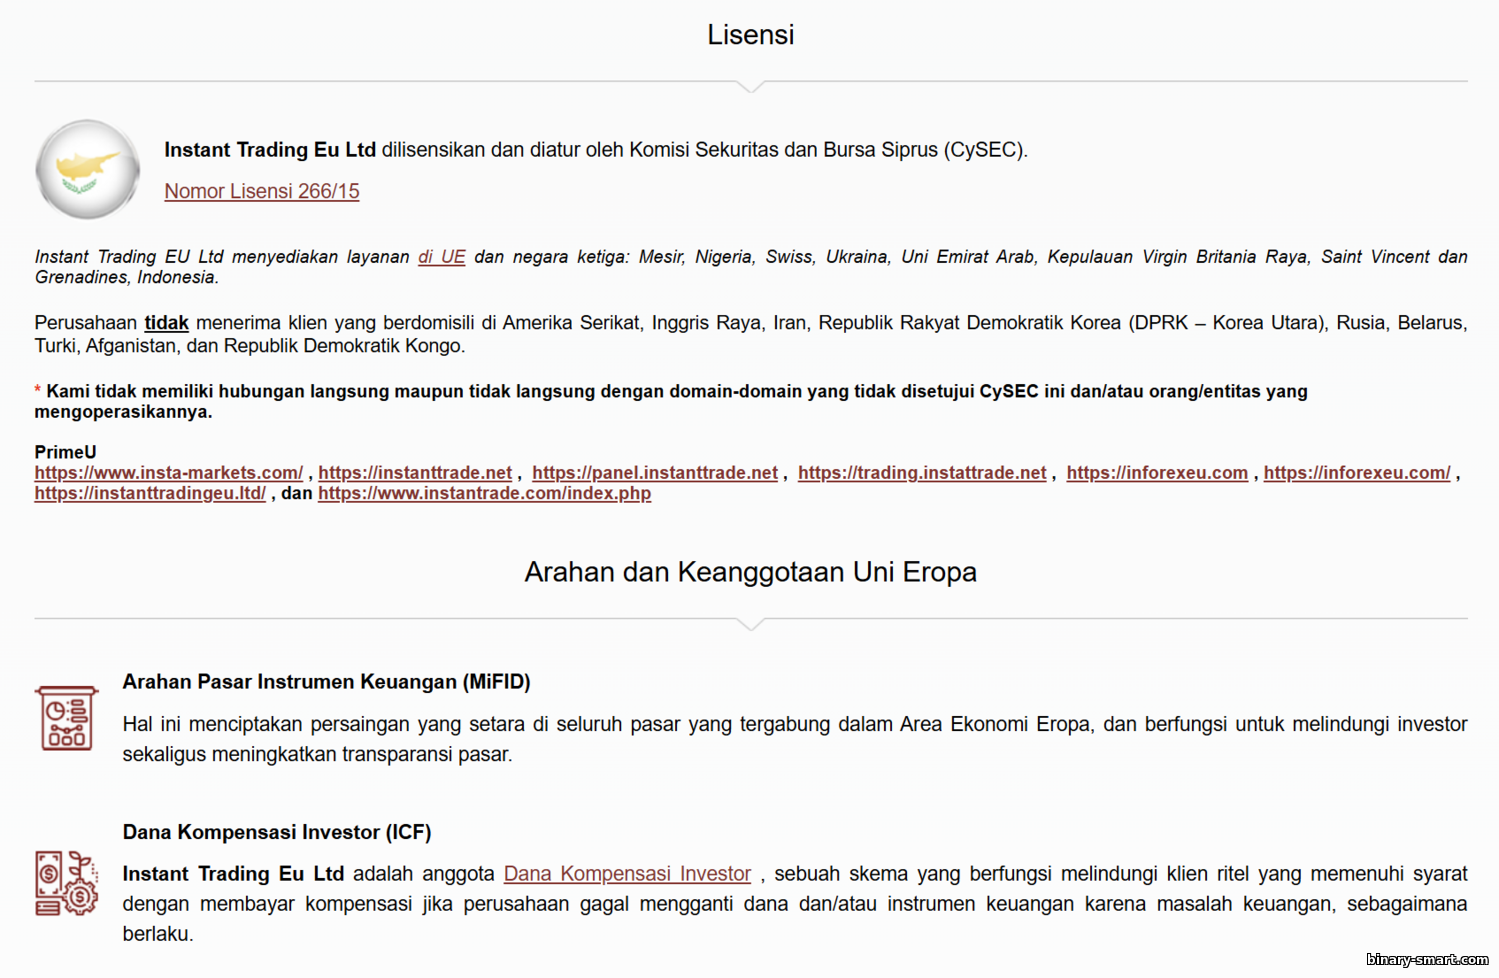Viewport: 1499px width, 978px height.
Task: Click the binary-smart.com watermark
Action: (1427, 959)
